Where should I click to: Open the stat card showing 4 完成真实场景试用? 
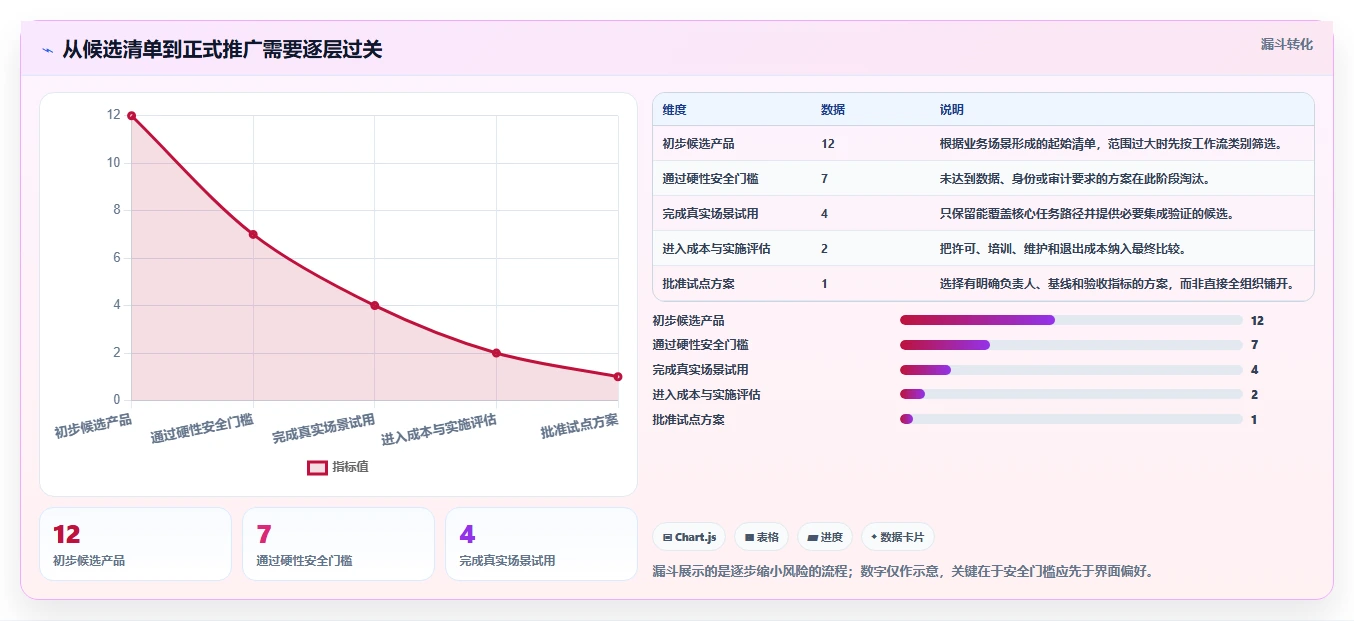tap(541, 544)
